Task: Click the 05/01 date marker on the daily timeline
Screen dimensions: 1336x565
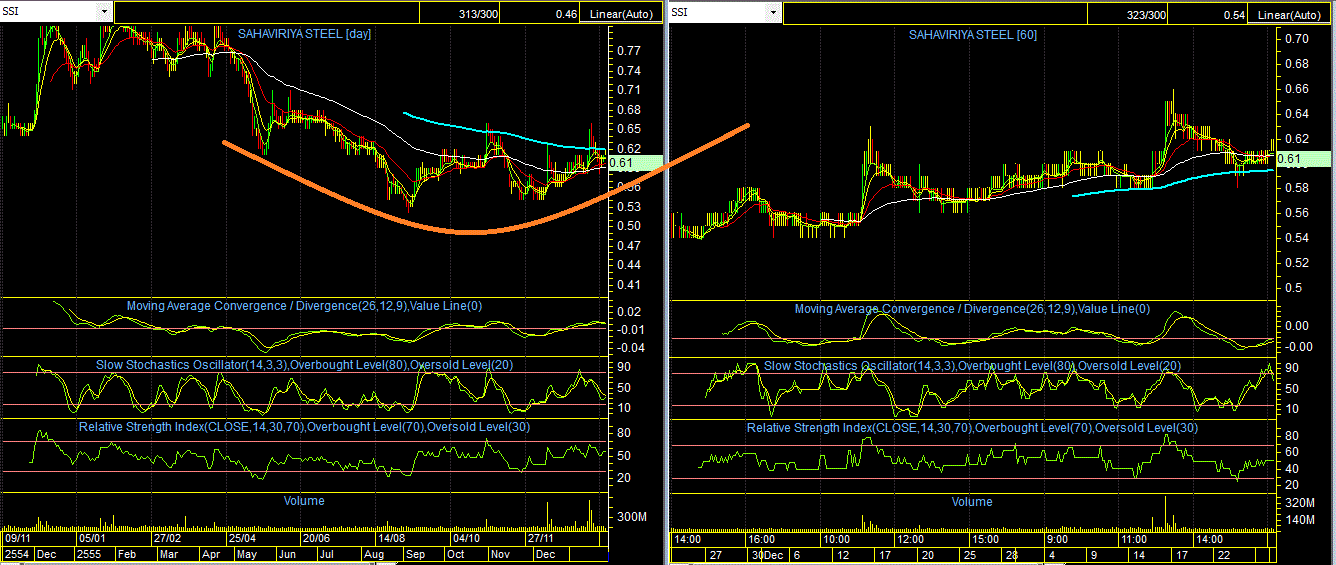Action: [93, 537]
